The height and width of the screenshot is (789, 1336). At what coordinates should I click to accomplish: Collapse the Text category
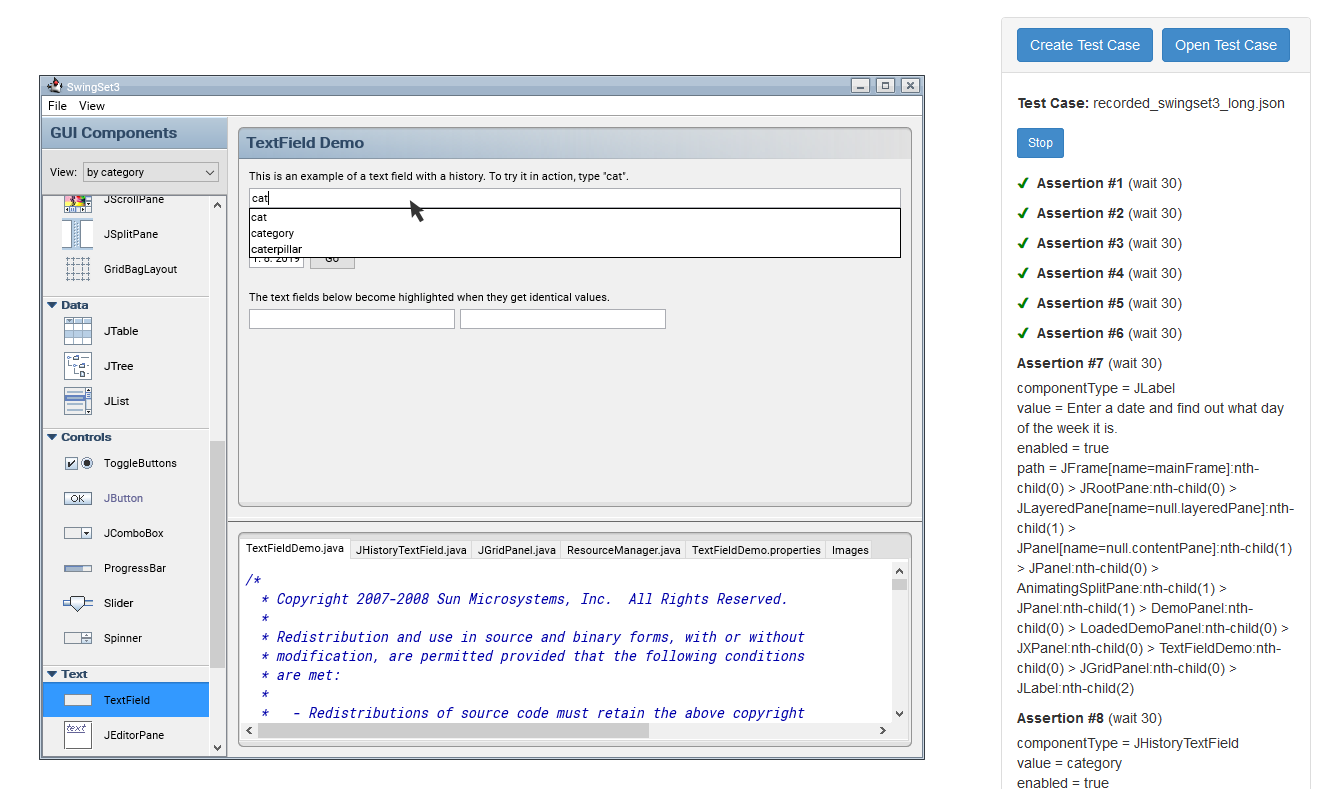52,674
